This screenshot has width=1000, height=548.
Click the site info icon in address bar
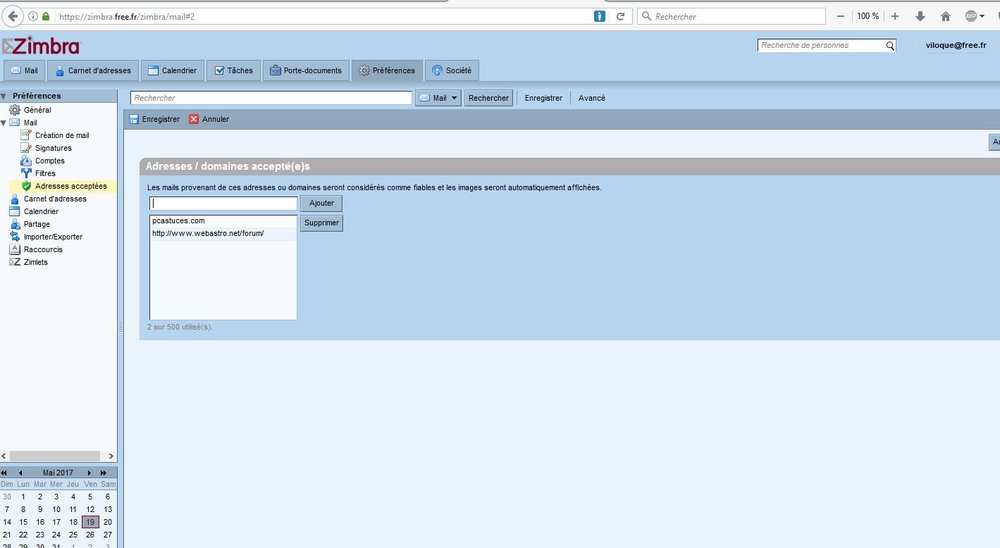pyautogui.click(x=33, y=16)
